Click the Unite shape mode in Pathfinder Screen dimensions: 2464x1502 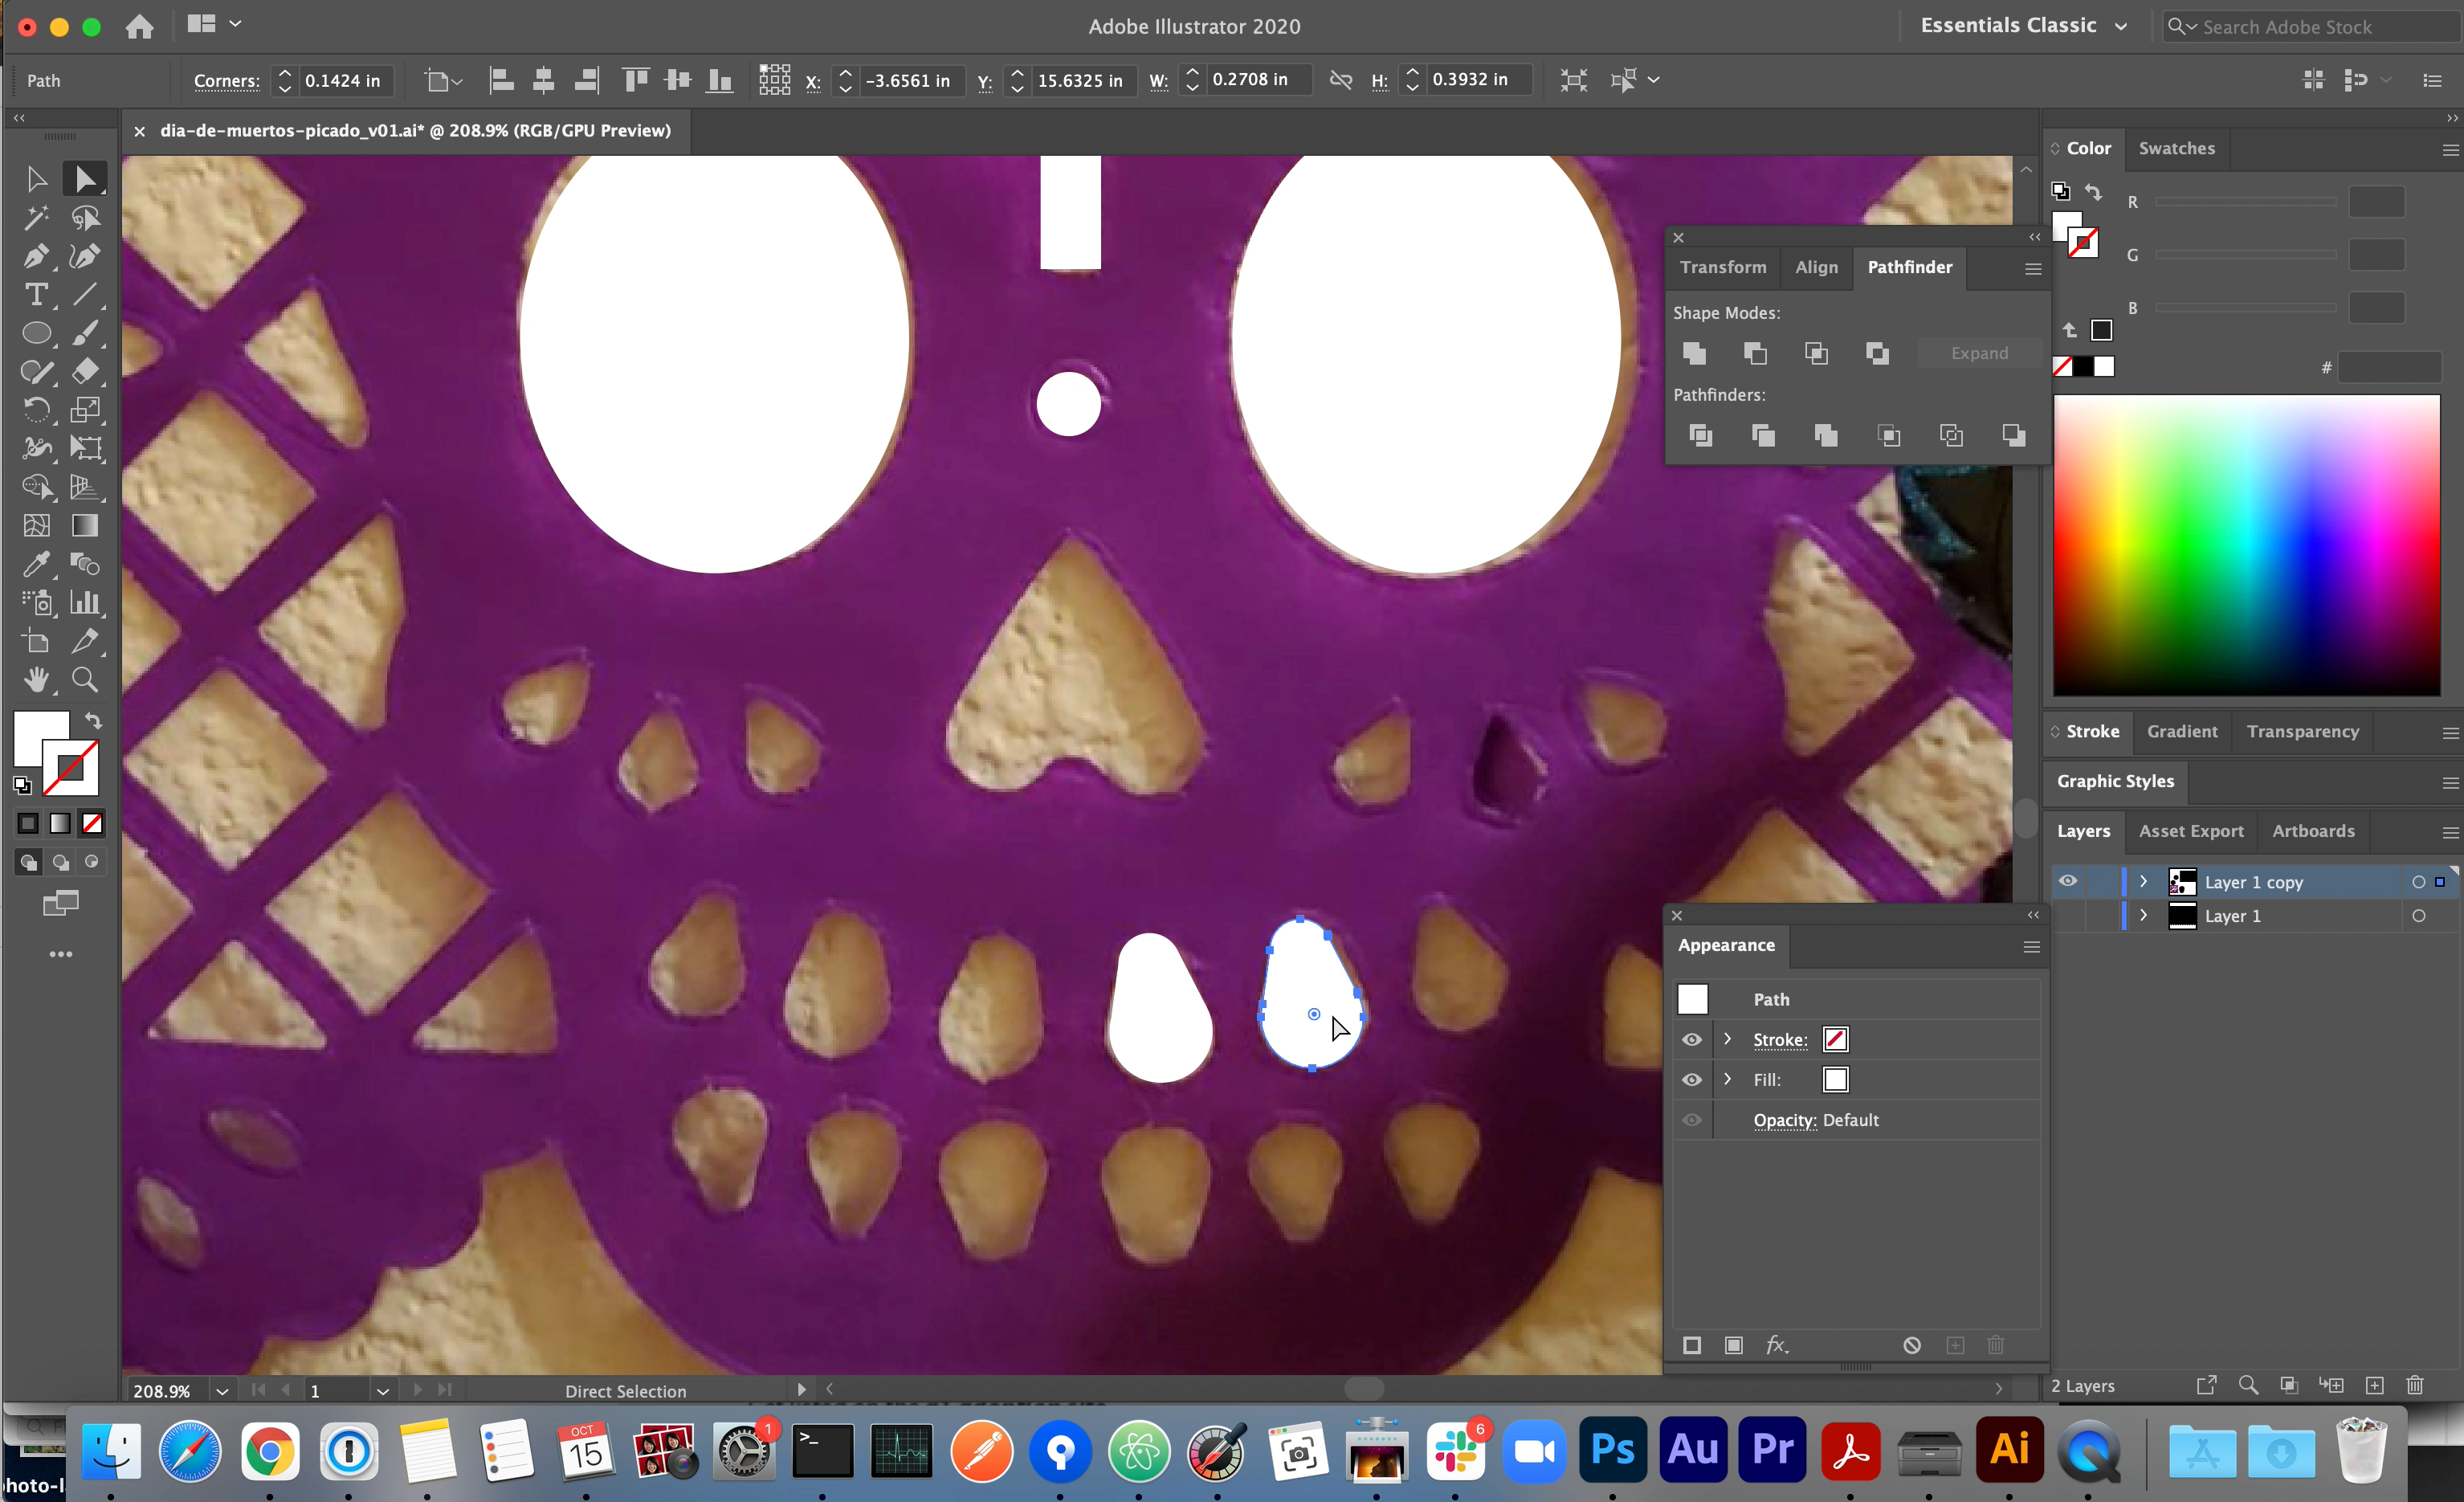pyautogui.click(x=1695, y=353)
